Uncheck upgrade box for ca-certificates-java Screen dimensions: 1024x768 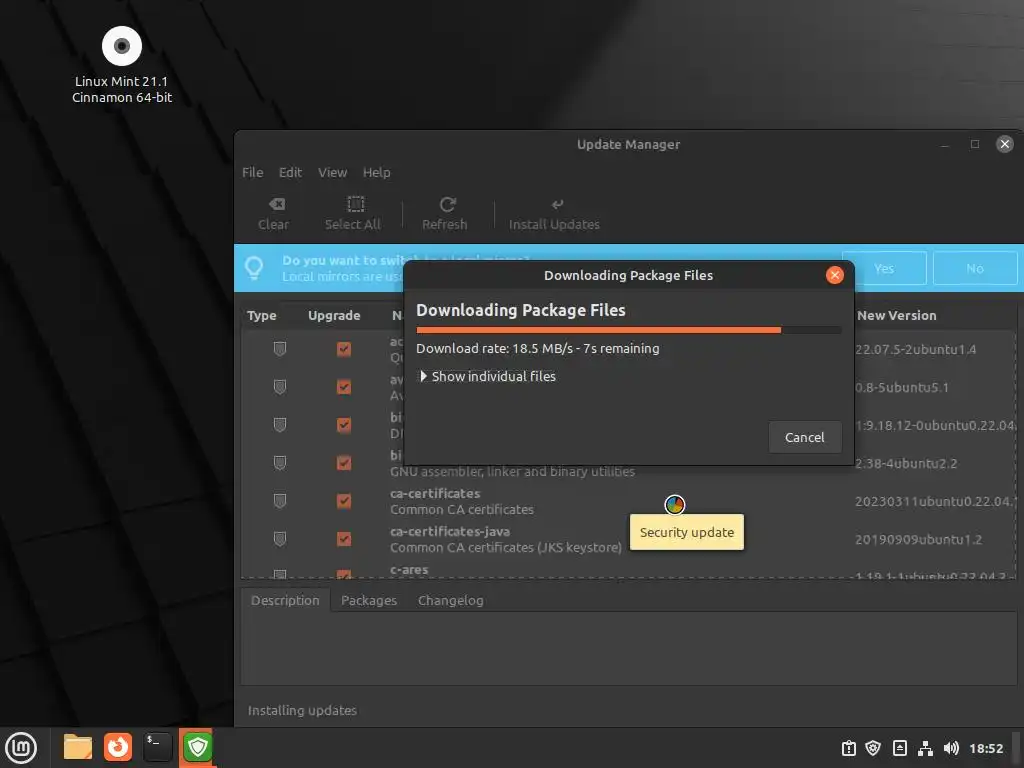coord(344,539)
